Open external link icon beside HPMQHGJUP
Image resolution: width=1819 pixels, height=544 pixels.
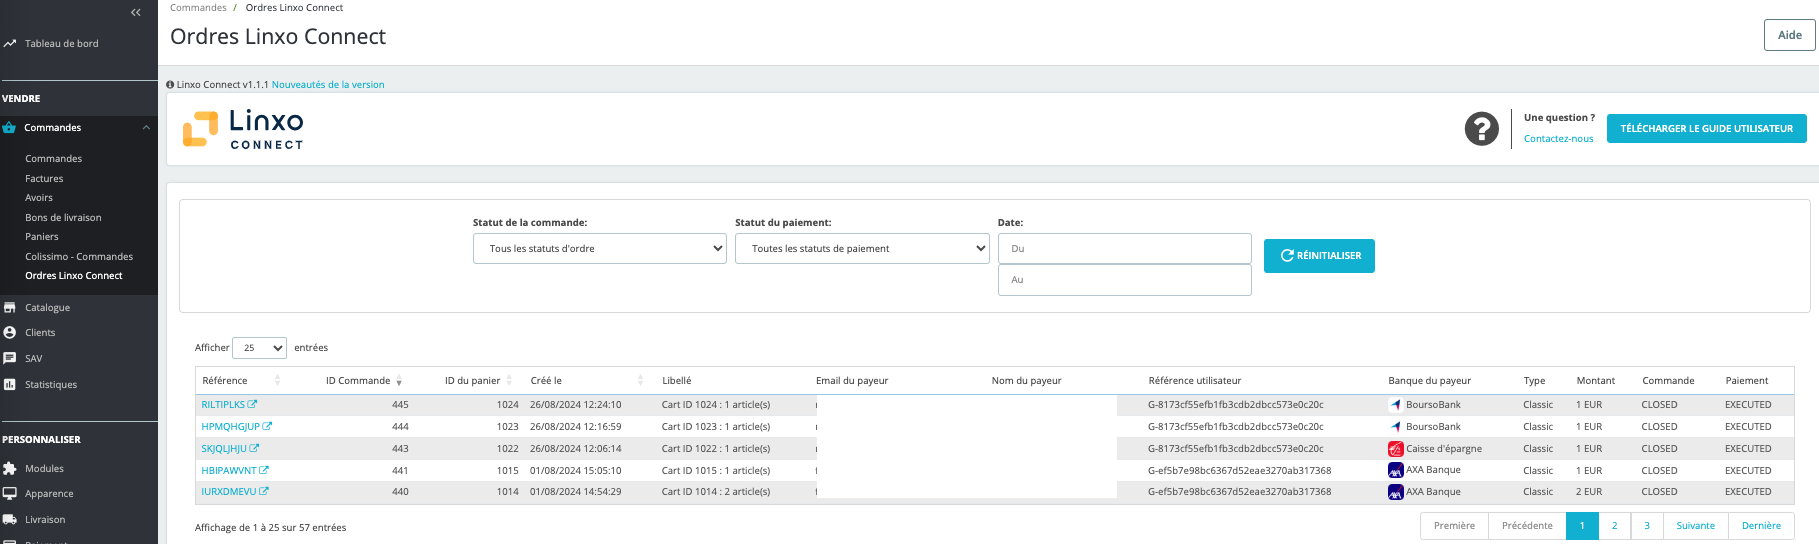coord(267,426)
